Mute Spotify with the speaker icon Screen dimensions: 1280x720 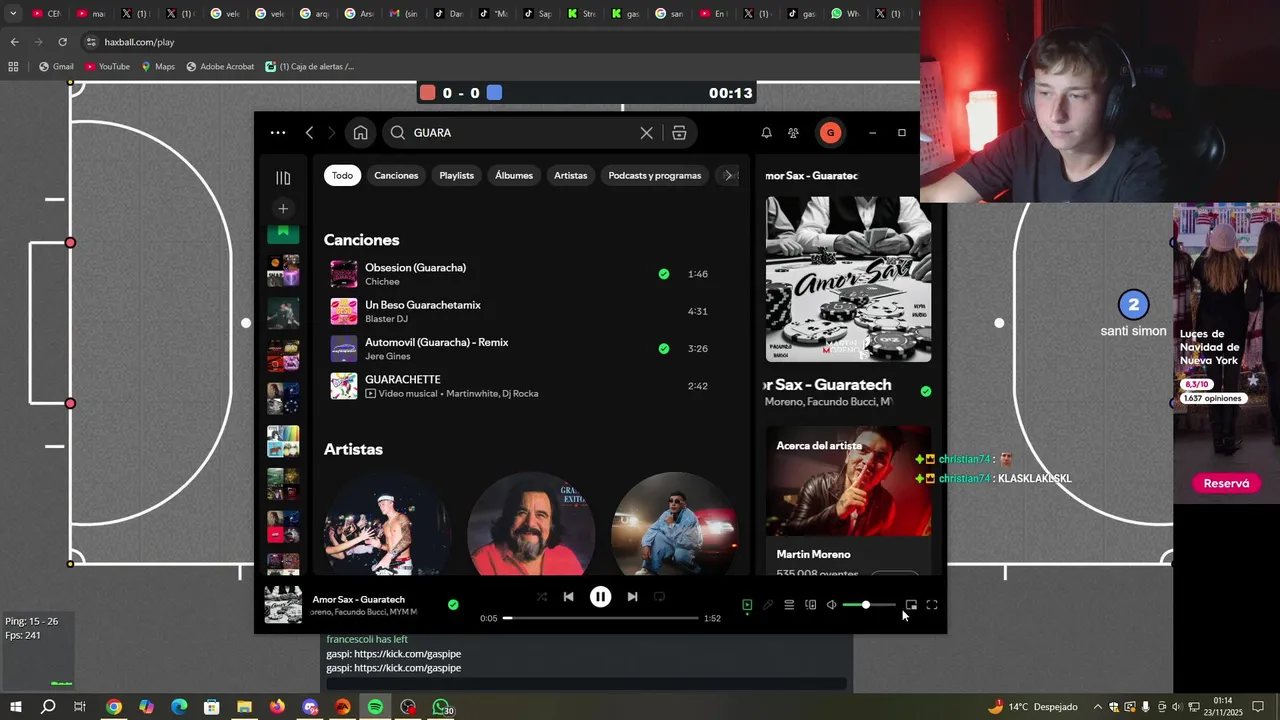point(831,605)
